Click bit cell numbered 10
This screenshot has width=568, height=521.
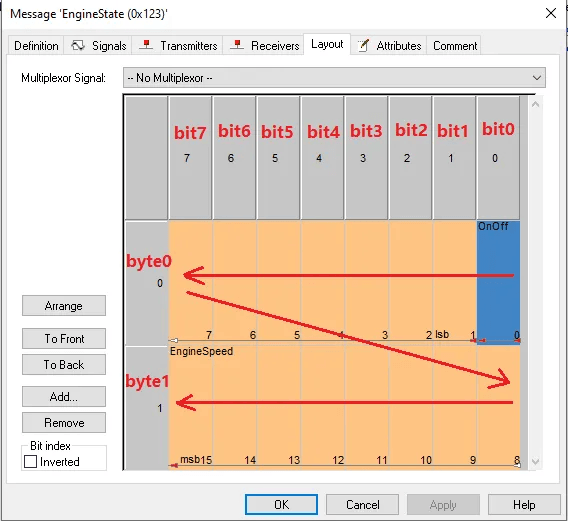(x=411, y=408)
